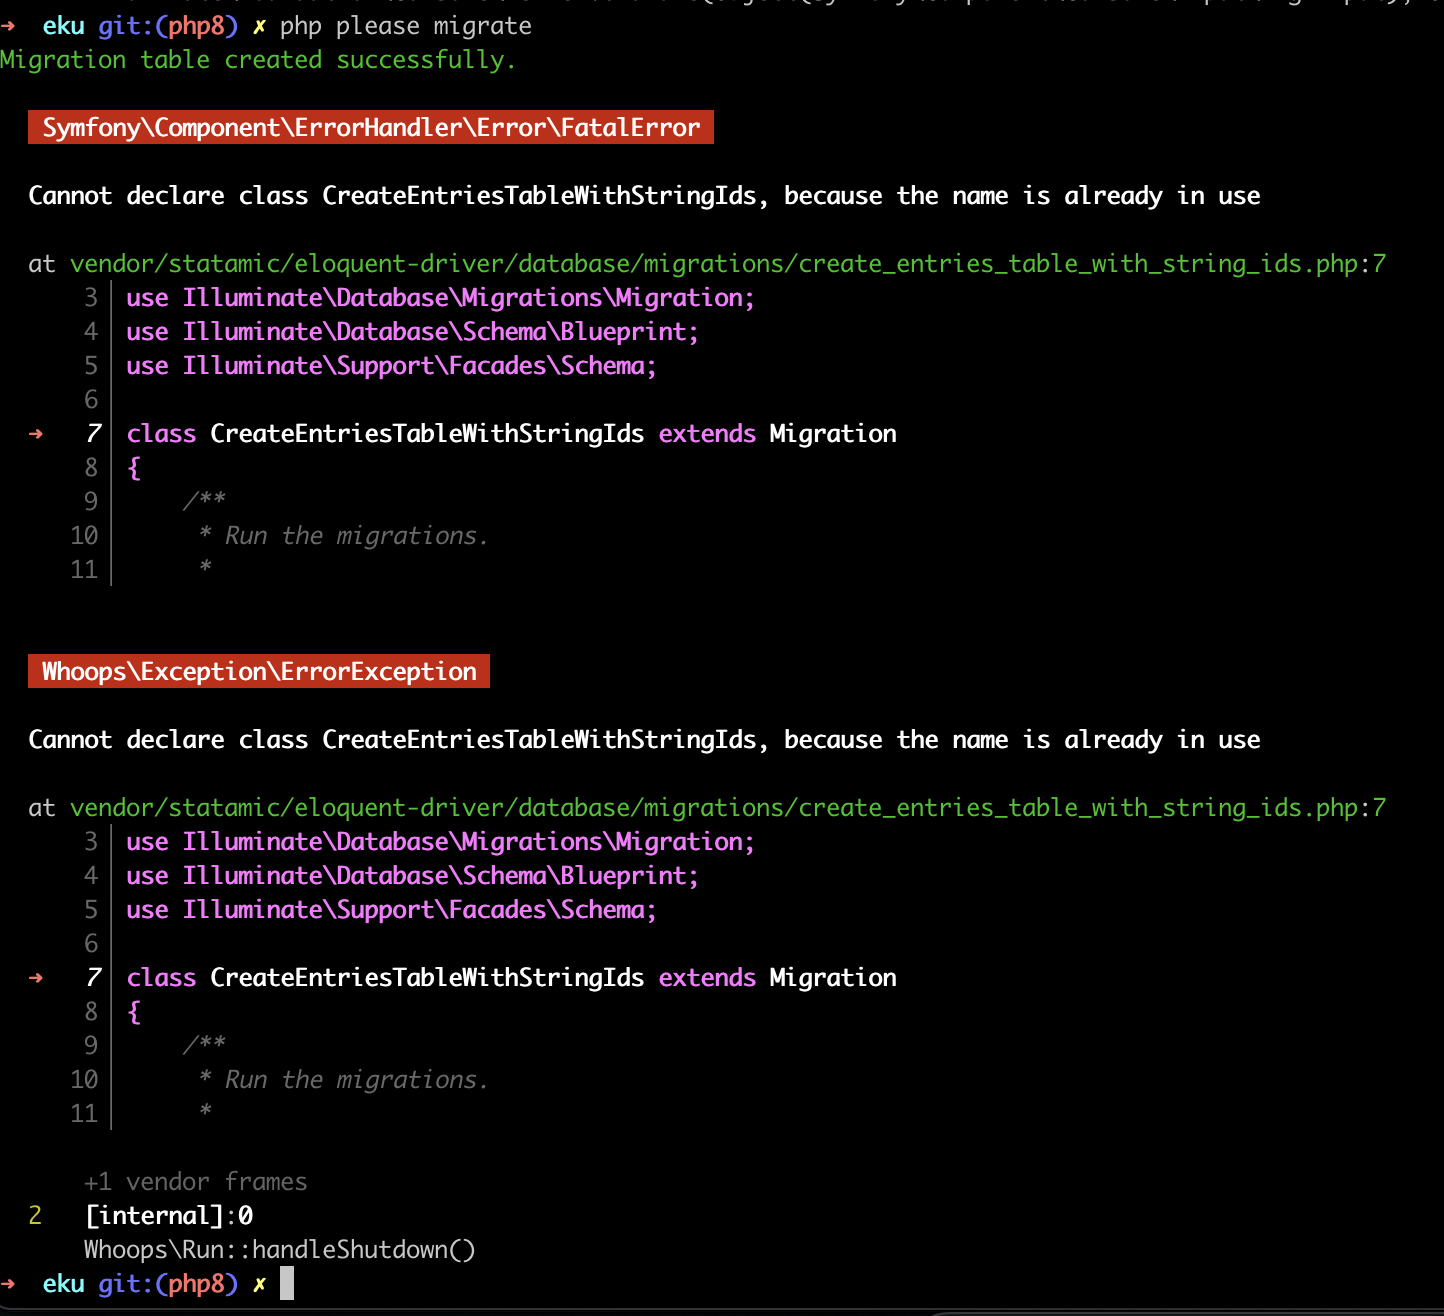1444x1316 pixels.
Task: Click the terminal cursor block at the final prompt
Action: coord(287,1283)
